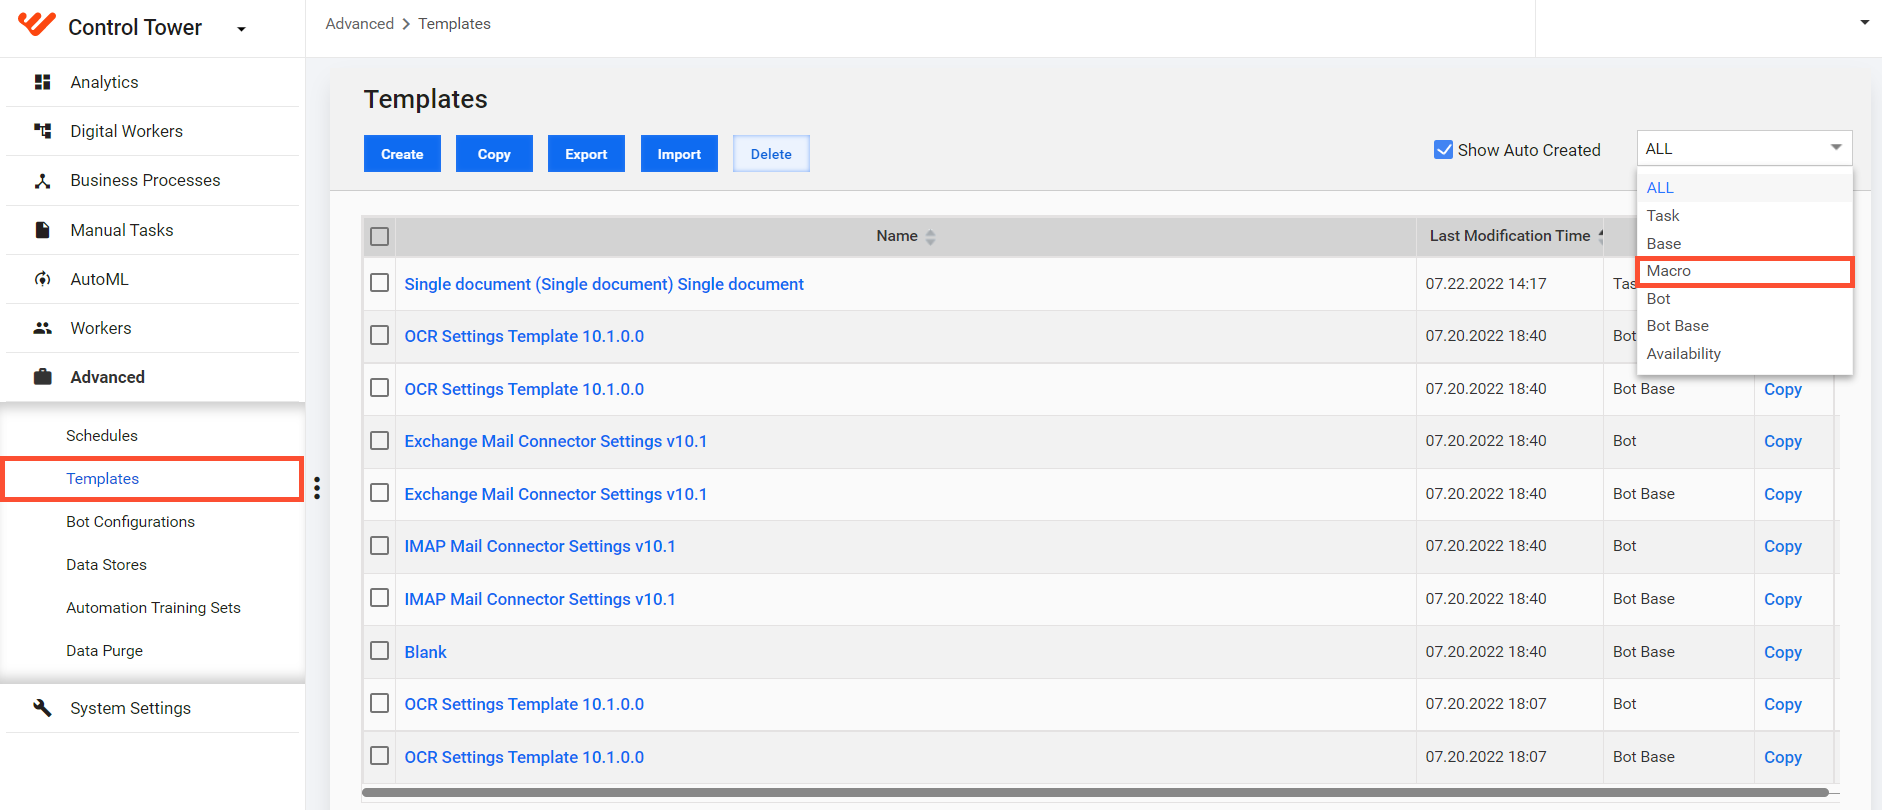Image resolution: width=1882 pixels, height=810 pixels.
Task: Toggle the select-all header checkbox
Action: tap(380, 237)
